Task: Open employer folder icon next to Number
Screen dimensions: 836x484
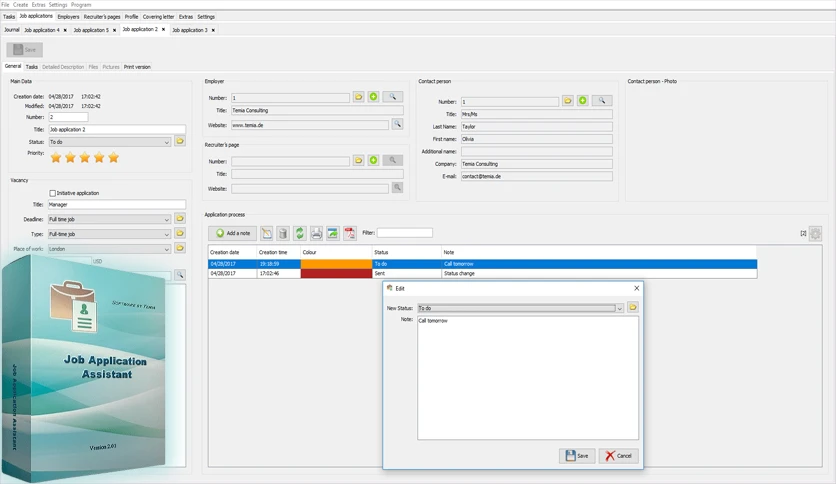Action: [358, 97]
